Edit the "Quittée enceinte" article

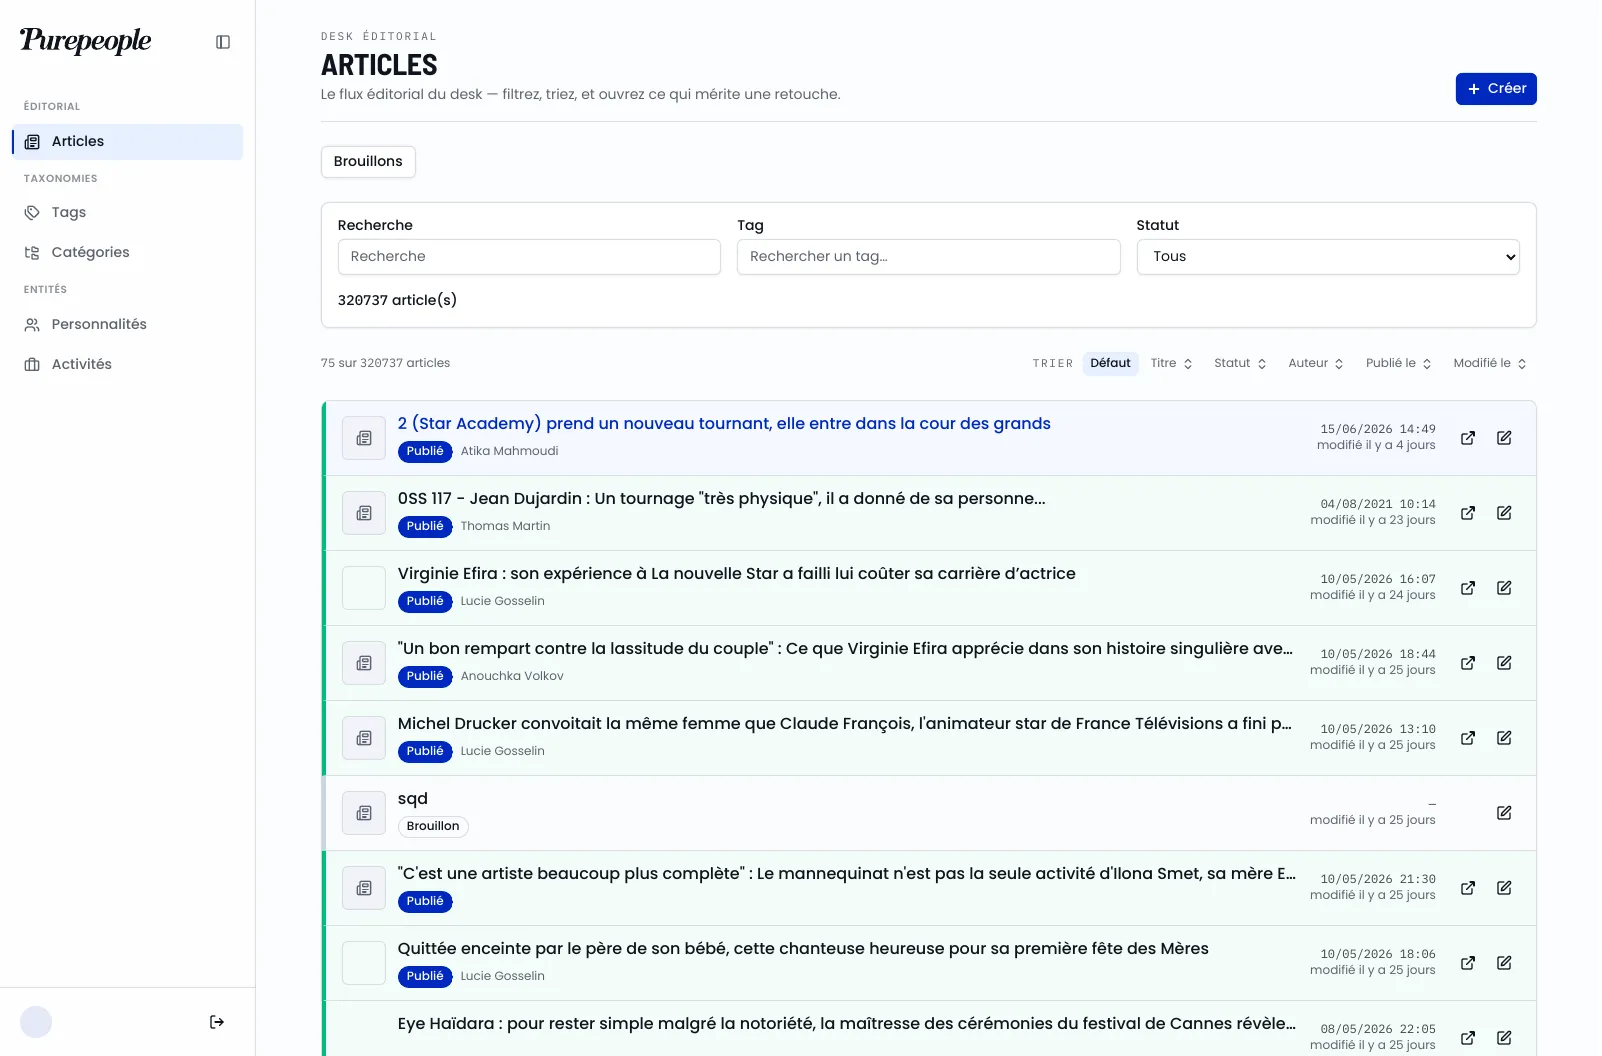click(x=1504, y=963)
